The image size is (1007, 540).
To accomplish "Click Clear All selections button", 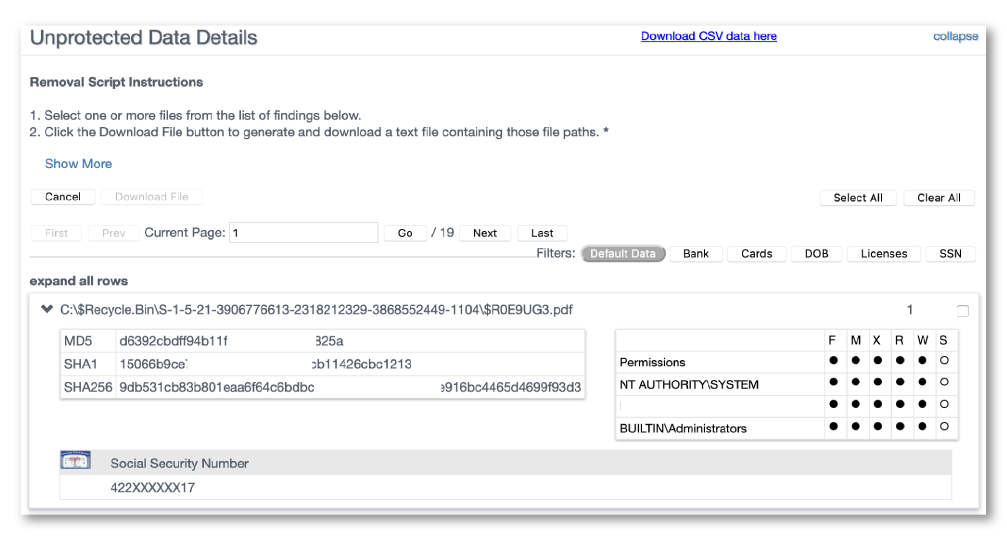I will pyautogui.click(x=939, y=198).
